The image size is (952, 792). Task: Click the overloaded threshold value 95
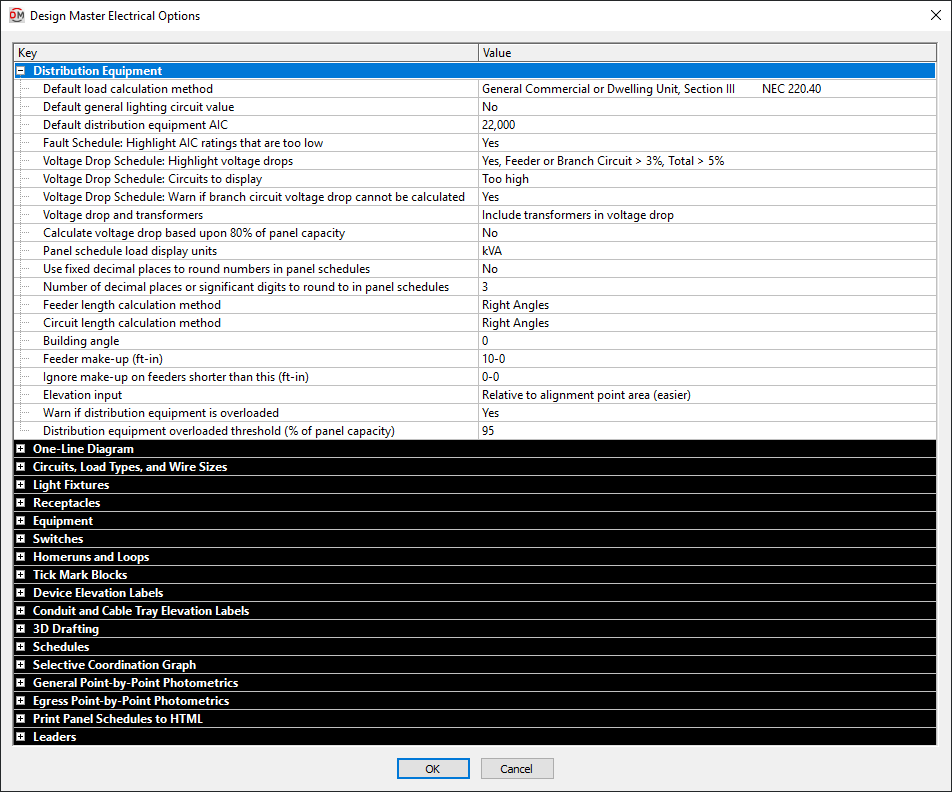707,431
